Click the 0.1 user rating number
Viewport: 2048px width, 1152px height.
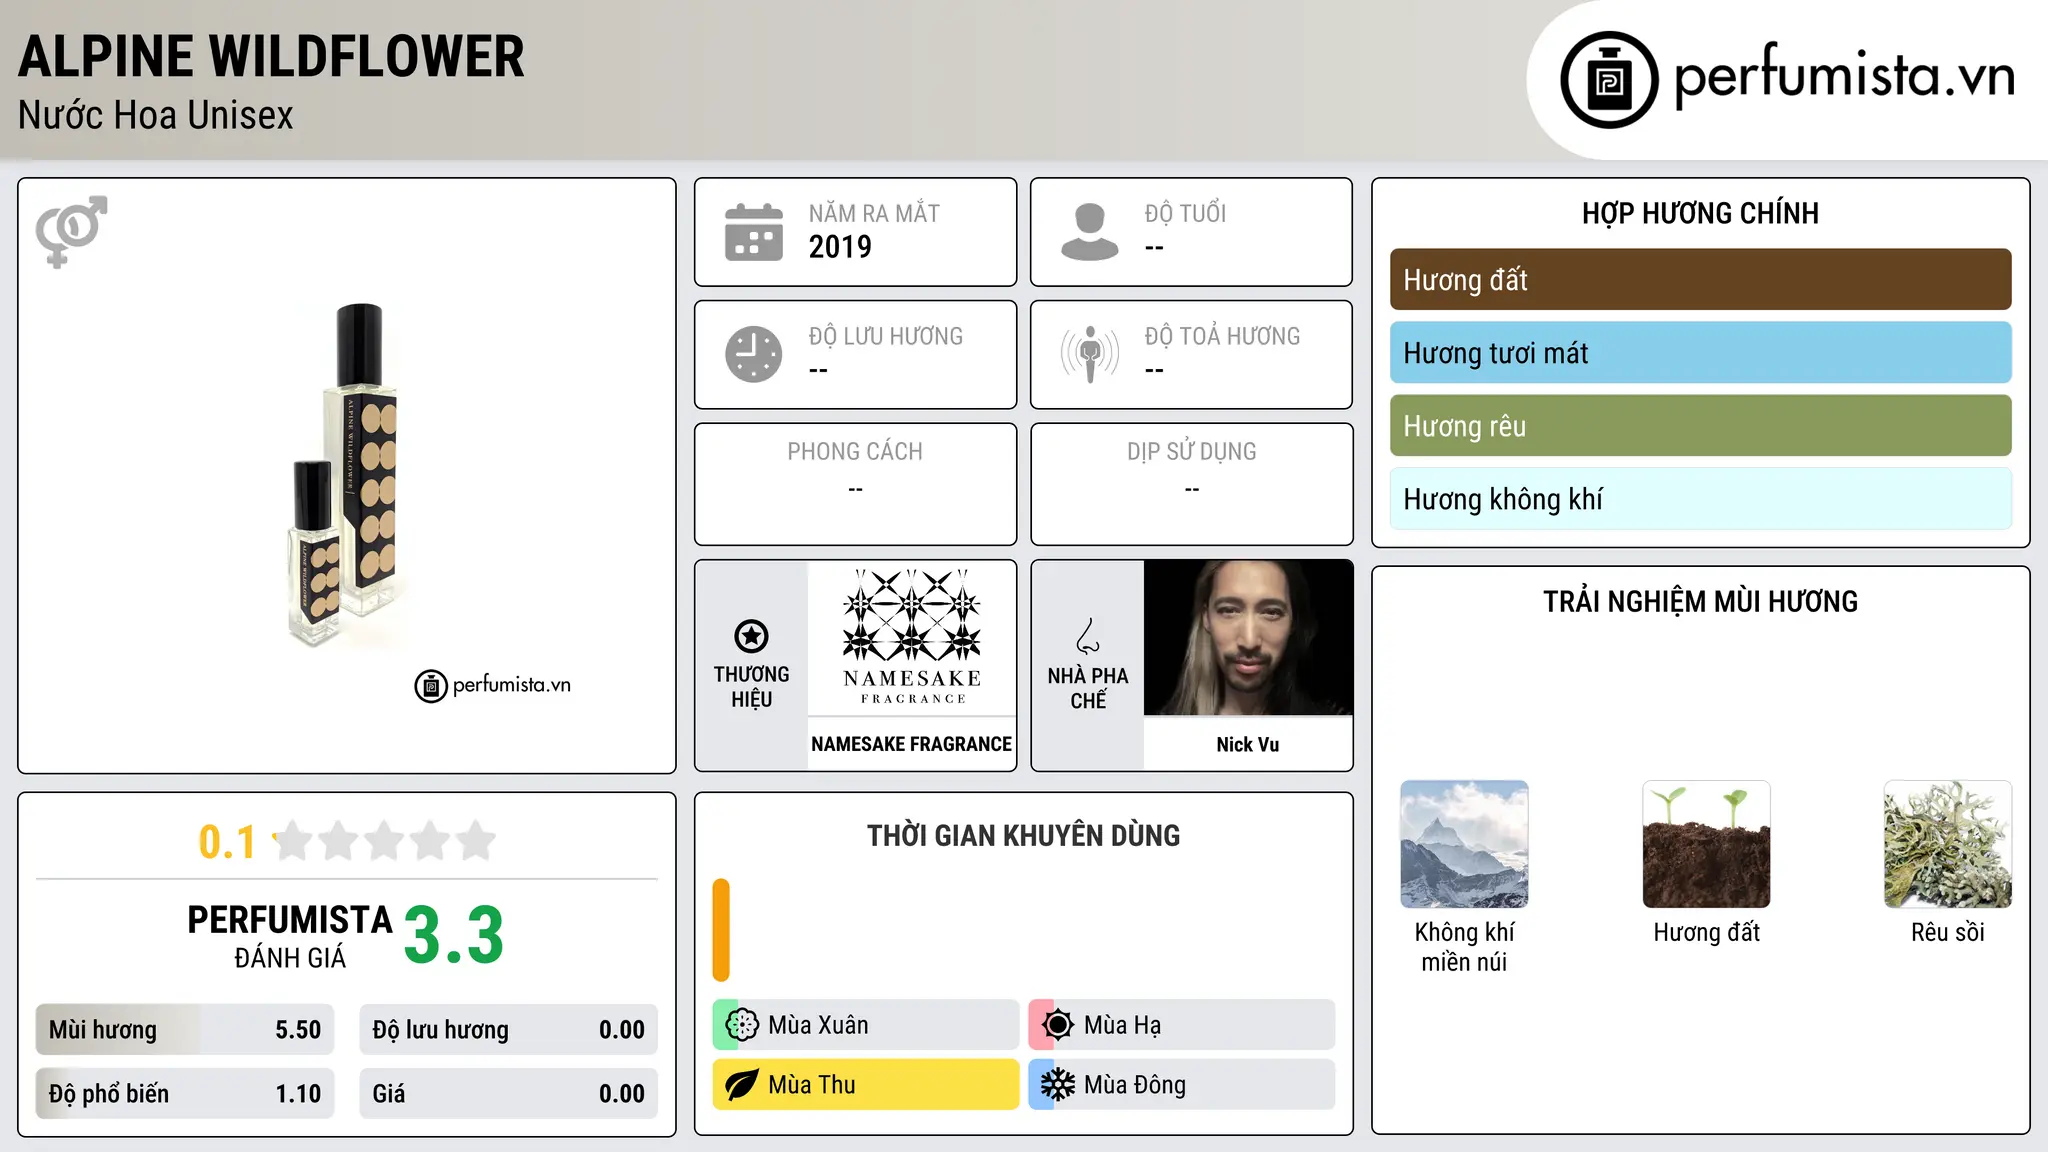tap(227, 842)
